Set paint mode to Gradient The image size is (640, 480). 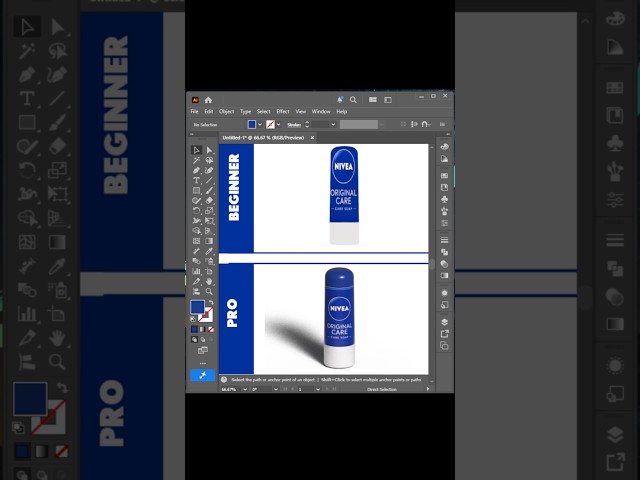click(202, 329)
